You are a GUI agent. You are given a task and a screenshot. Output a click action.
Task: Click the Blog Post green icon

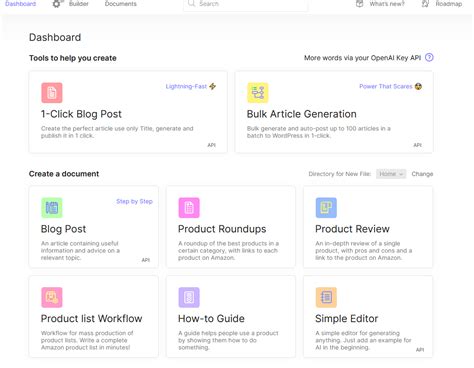(x=52, y=208)
